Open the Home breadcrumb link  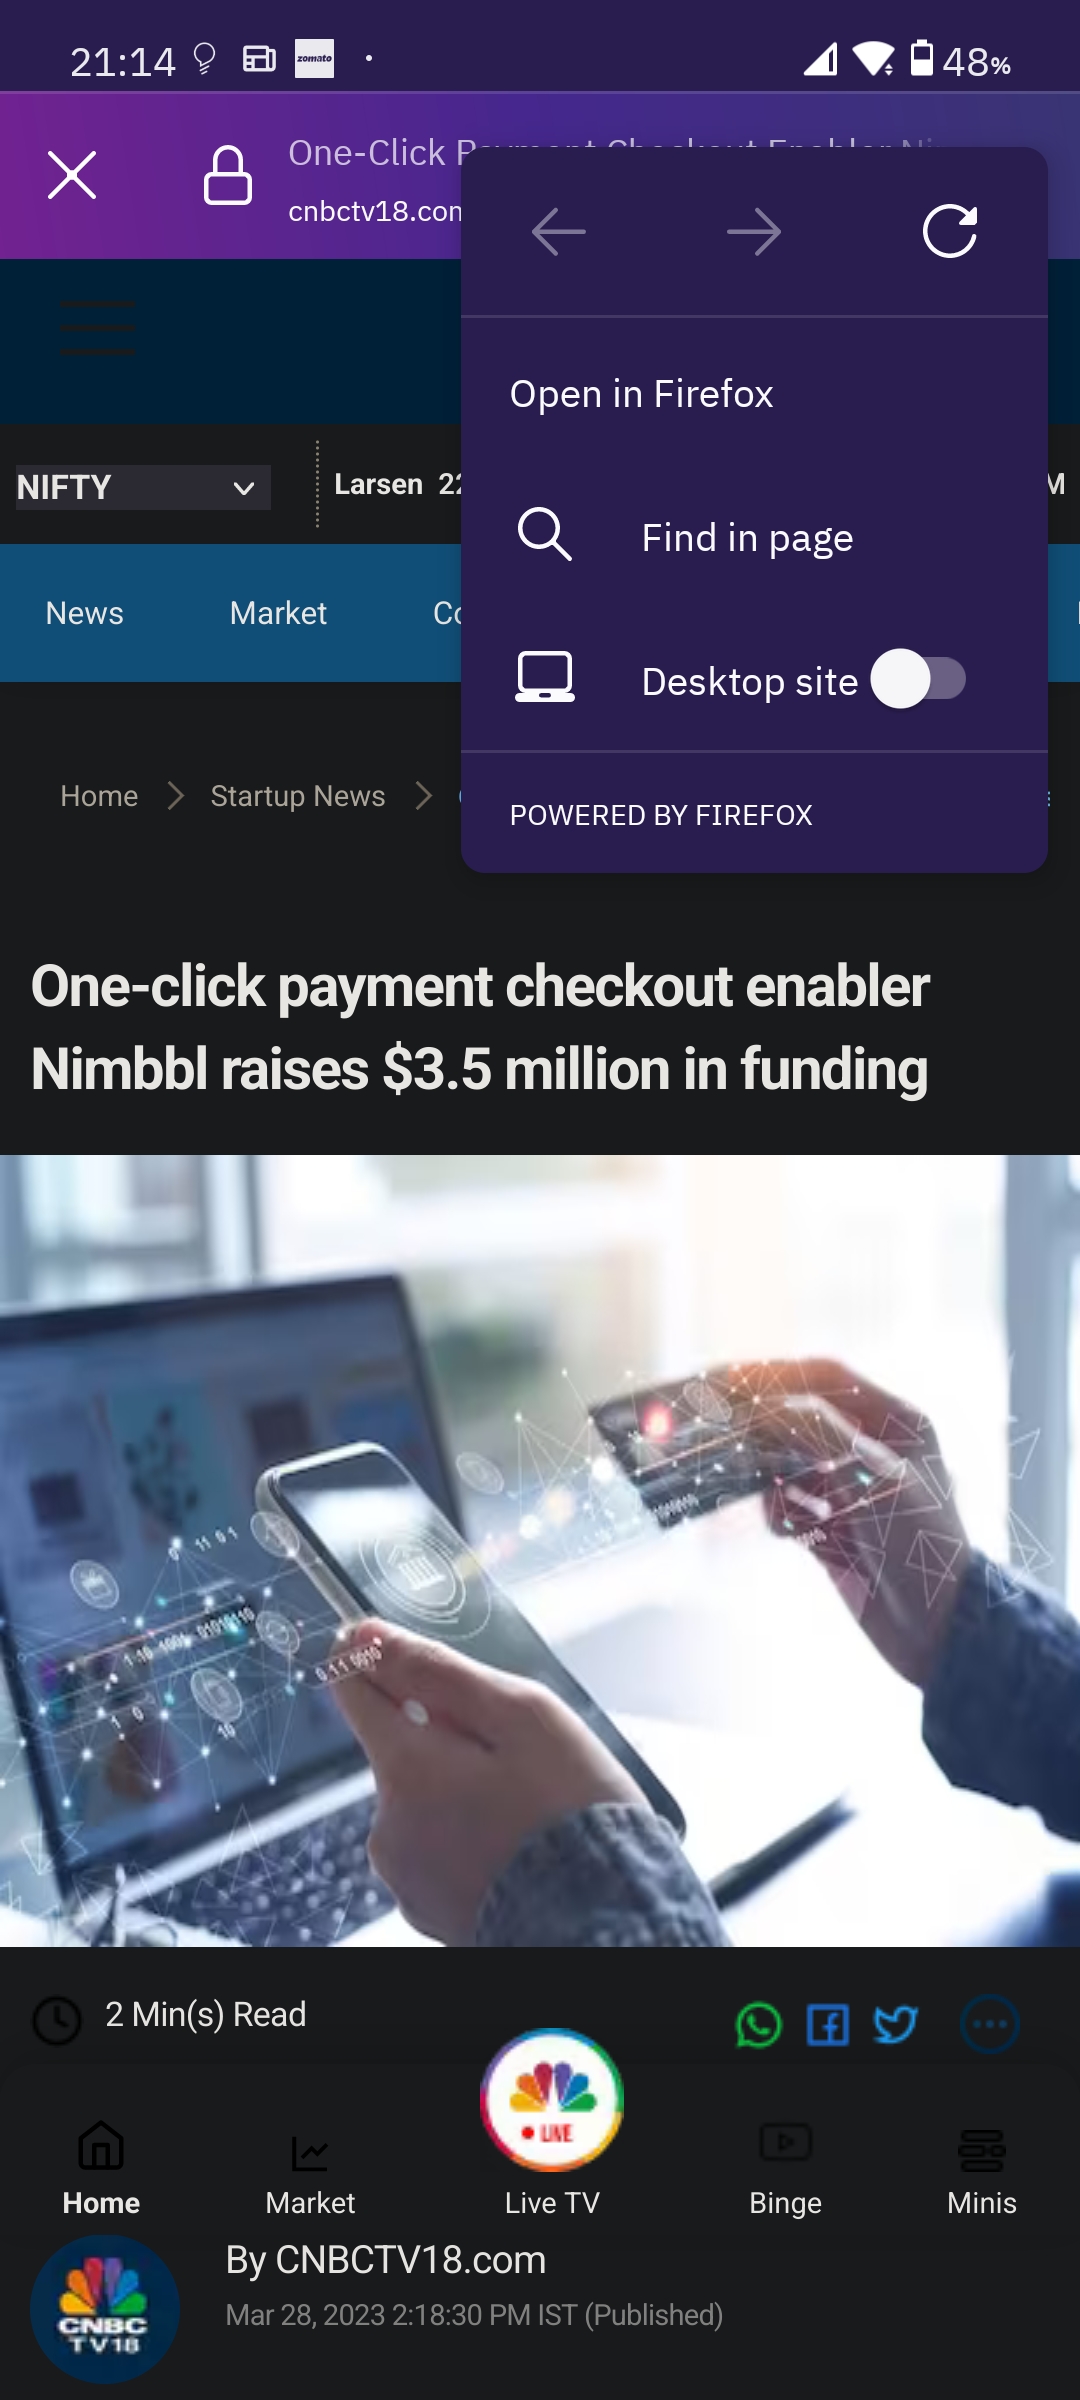coord(99,796)
